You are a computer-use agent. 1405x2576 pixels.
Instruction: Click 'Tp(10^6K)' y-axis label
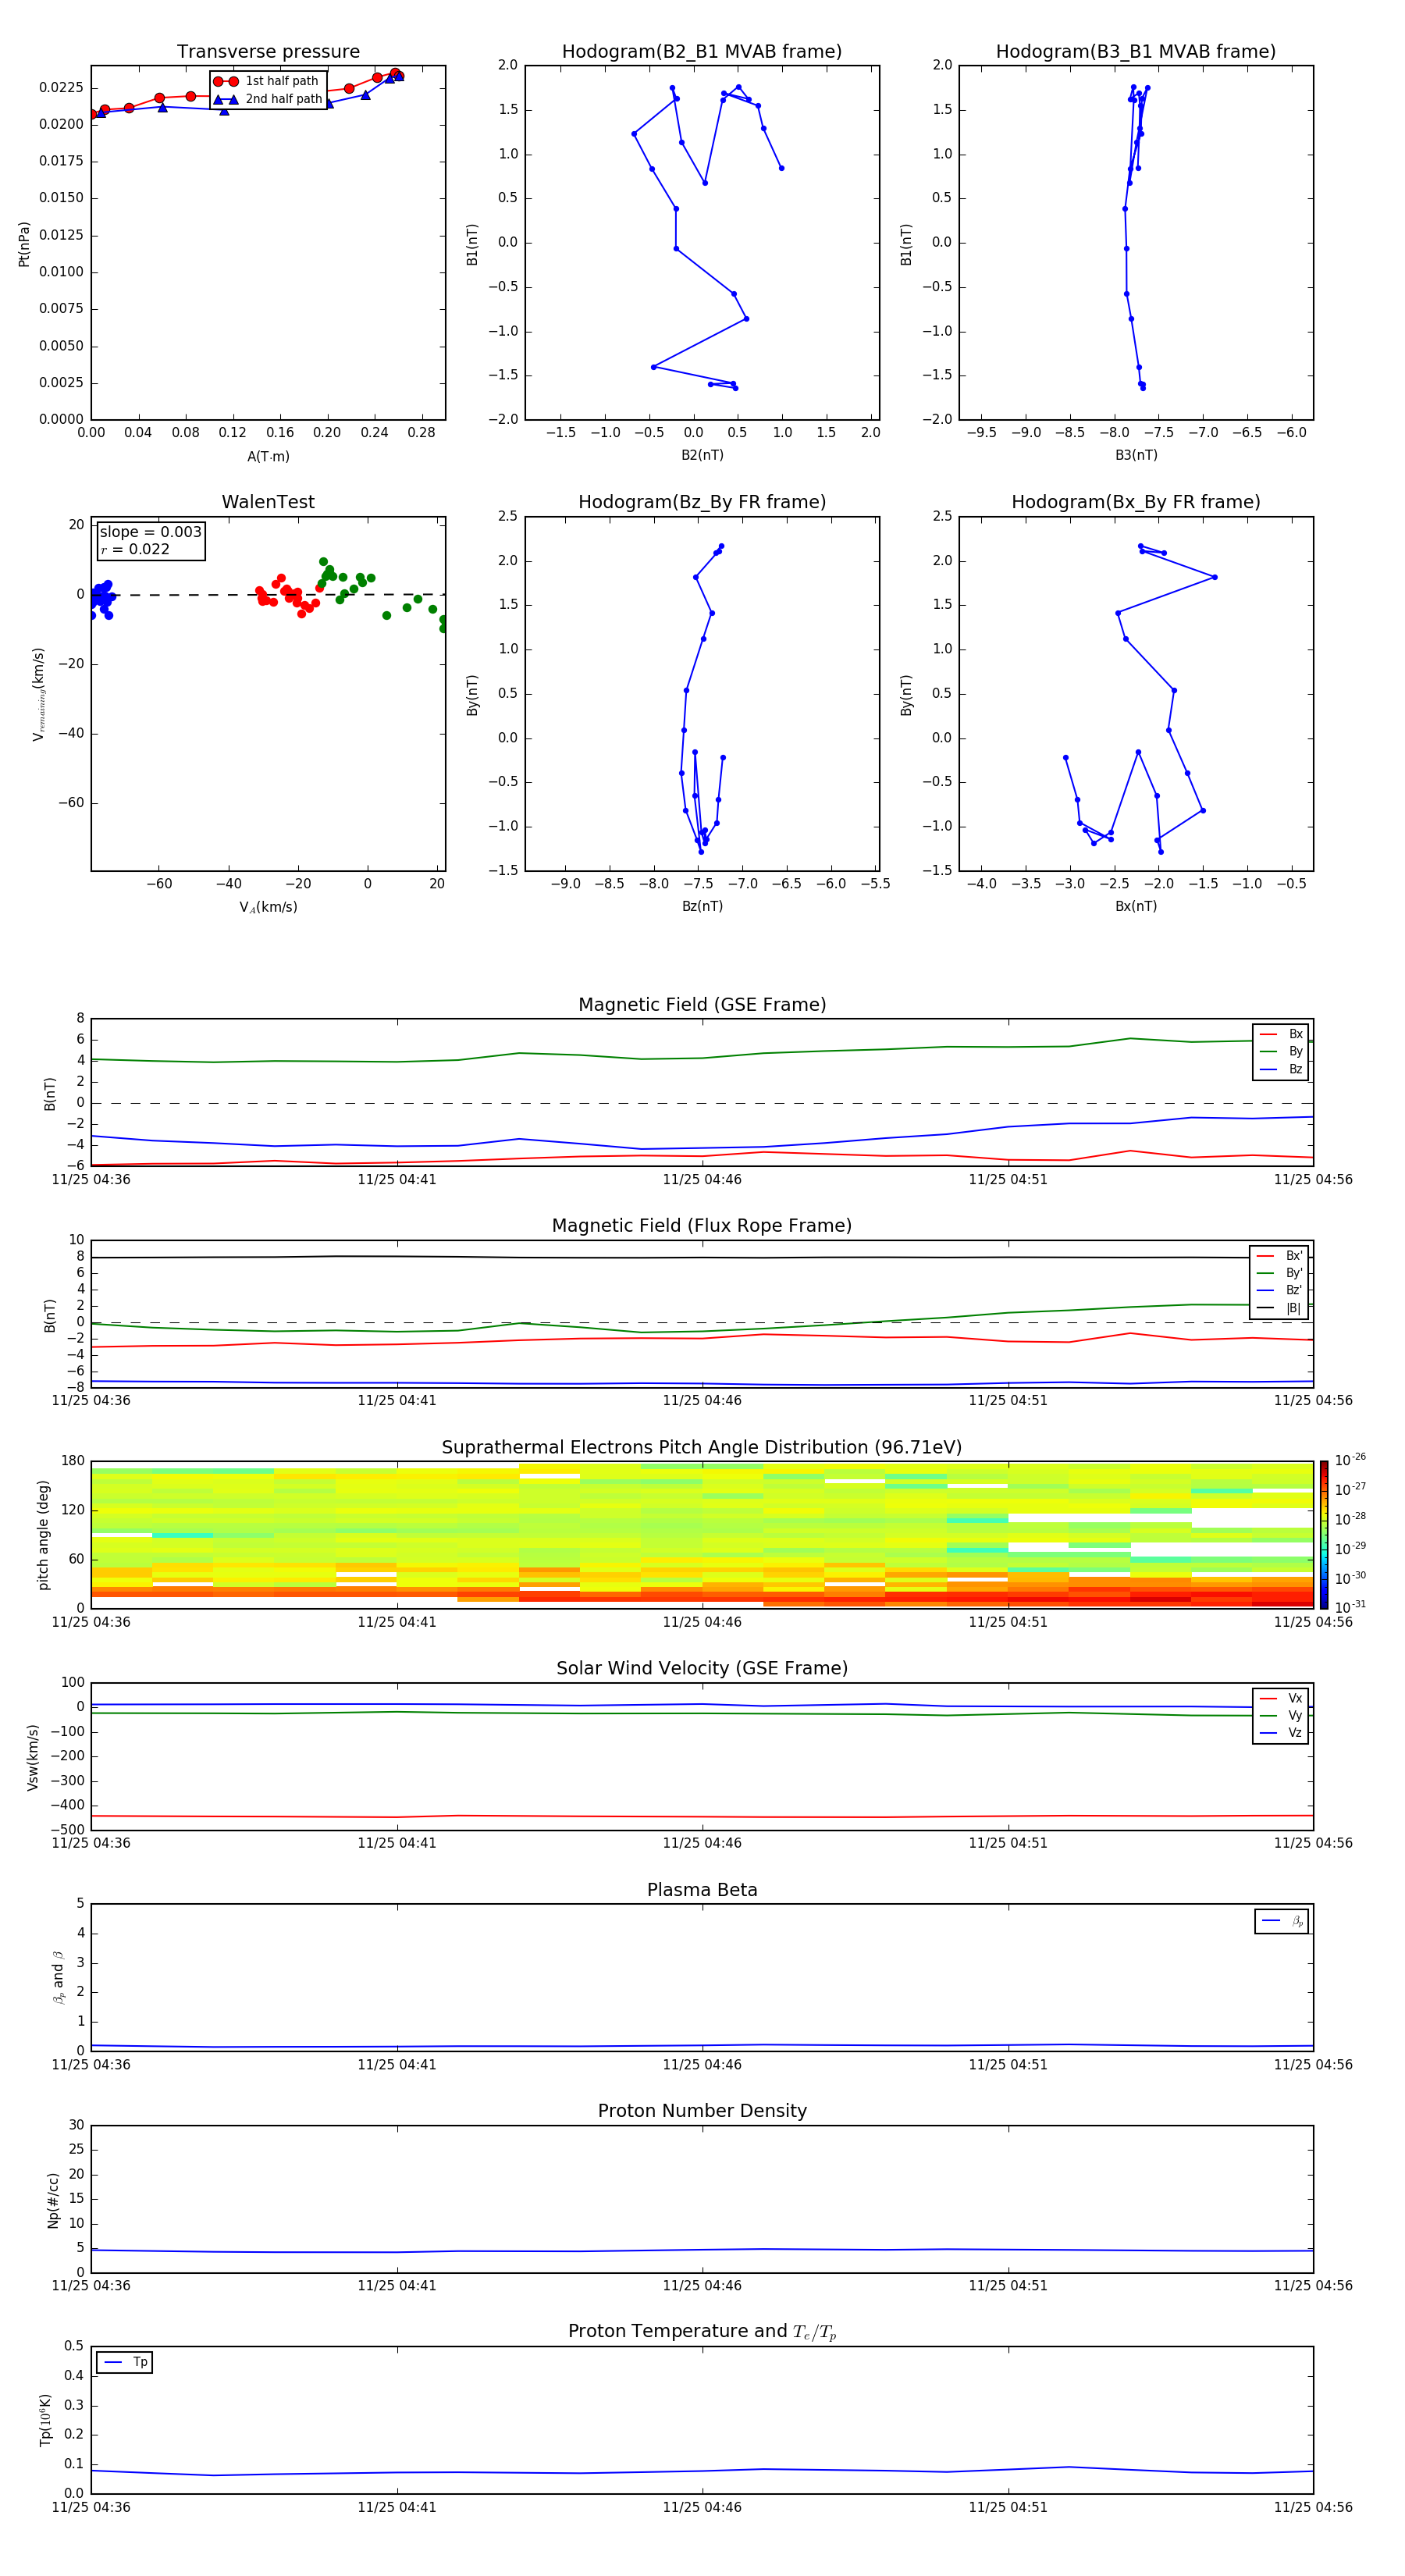tap(45, 2421)
